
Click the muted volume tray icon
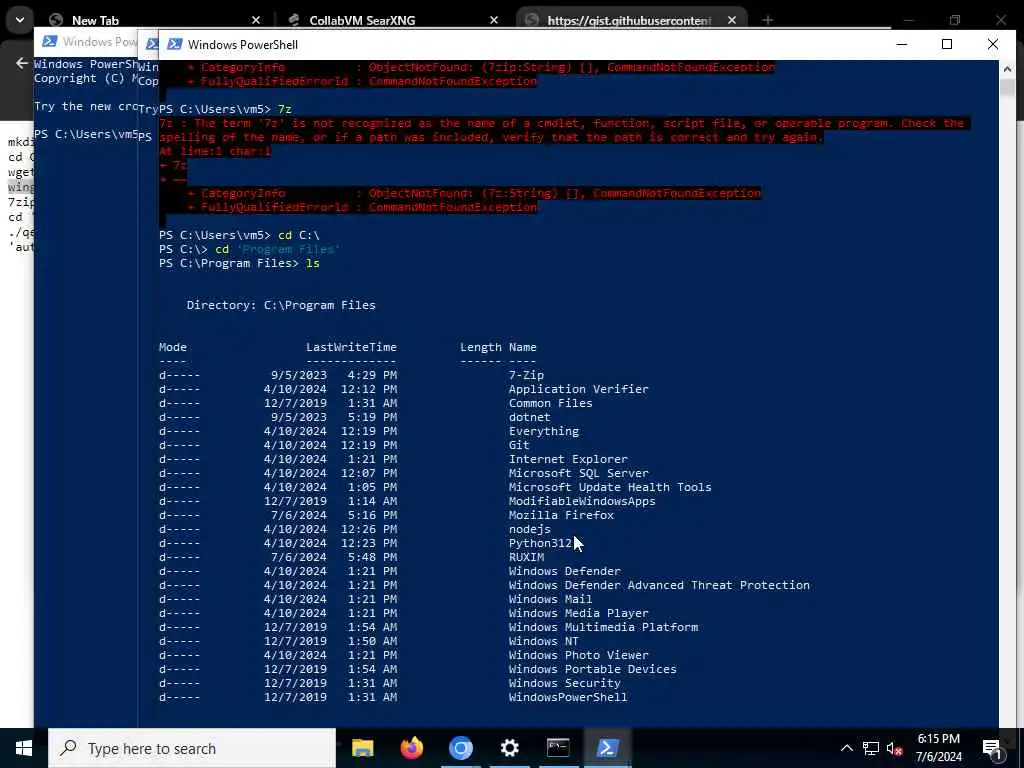(895, 748)
